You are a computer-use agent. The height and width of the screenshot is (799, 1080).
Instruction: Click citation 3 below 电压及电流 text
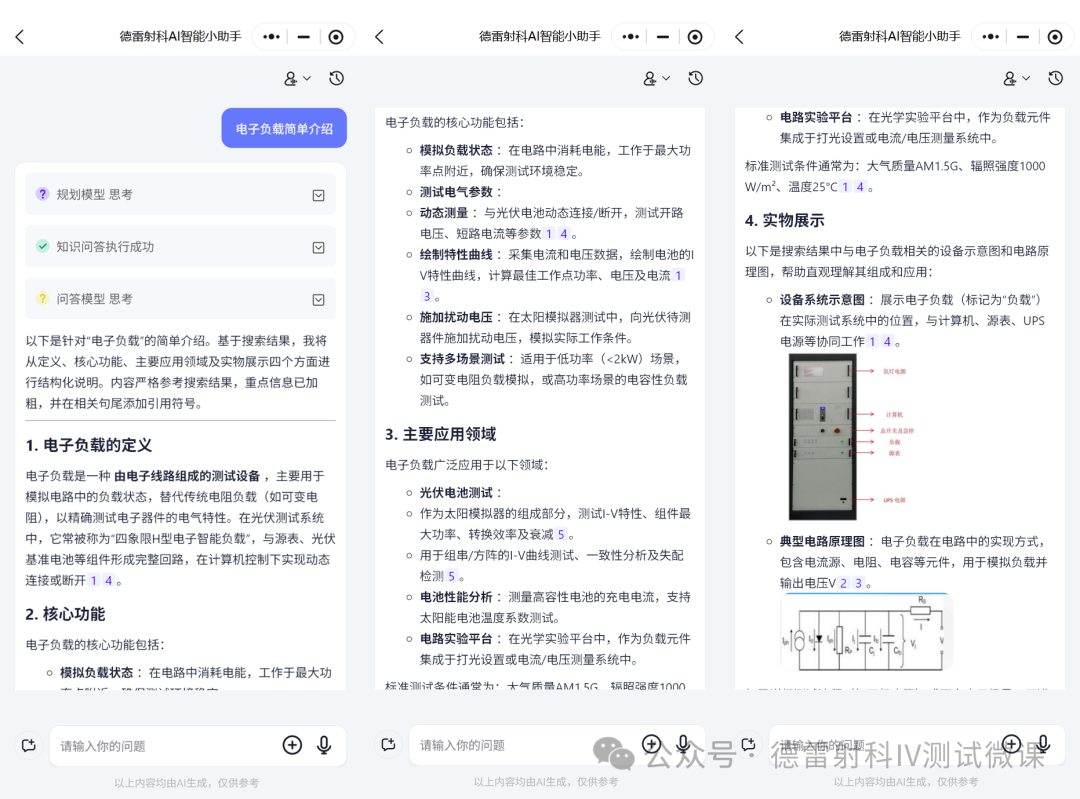click(427, 296)
